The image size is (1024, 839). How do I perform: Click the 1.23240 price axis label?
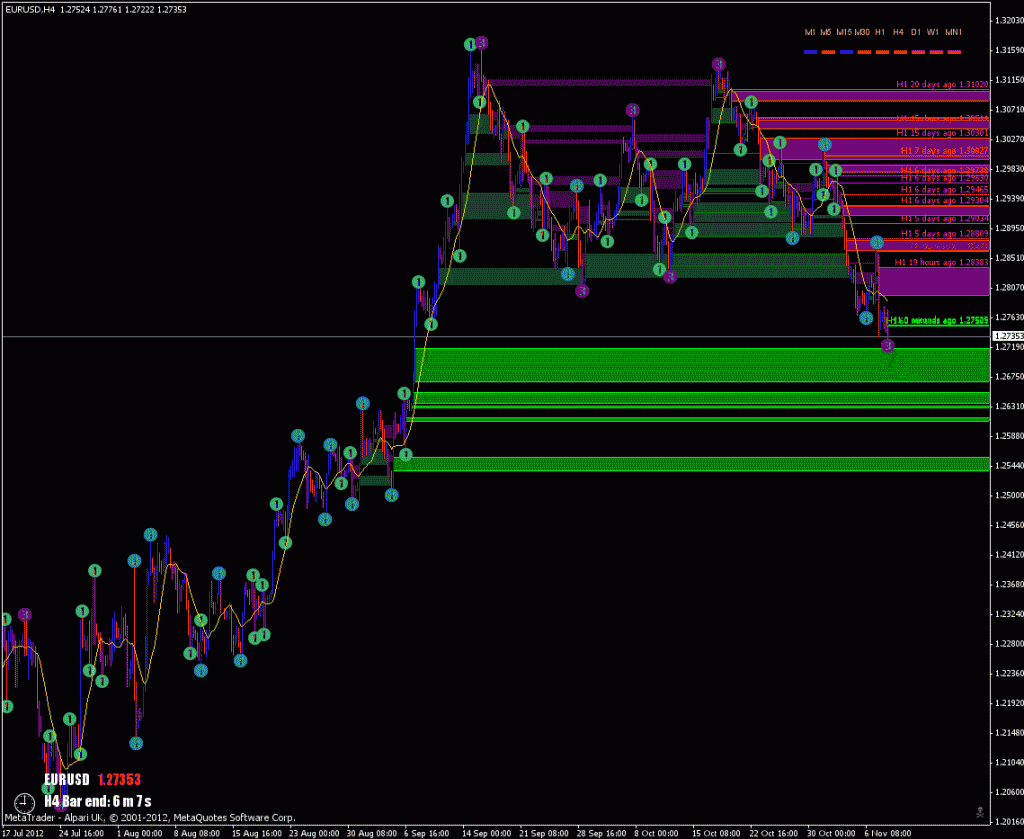tap(1008, 614)
